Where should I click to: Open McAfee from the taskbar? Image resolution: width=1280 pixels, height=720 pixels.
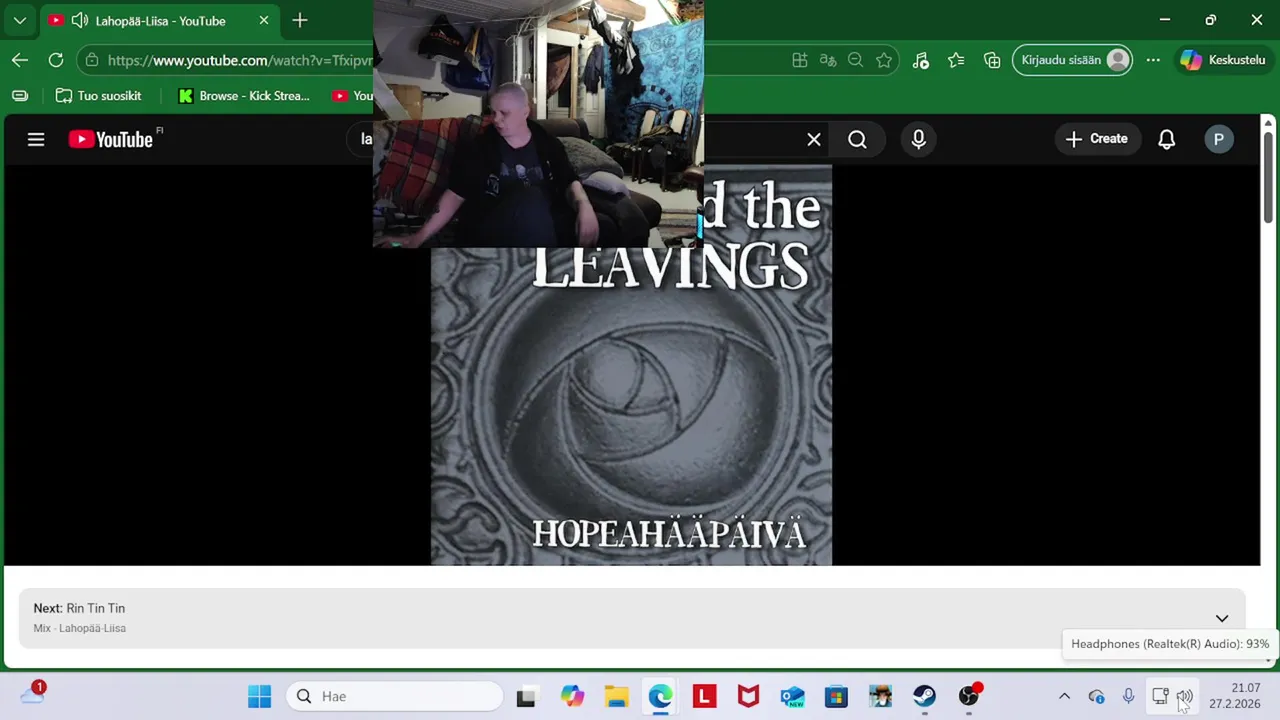748,696
